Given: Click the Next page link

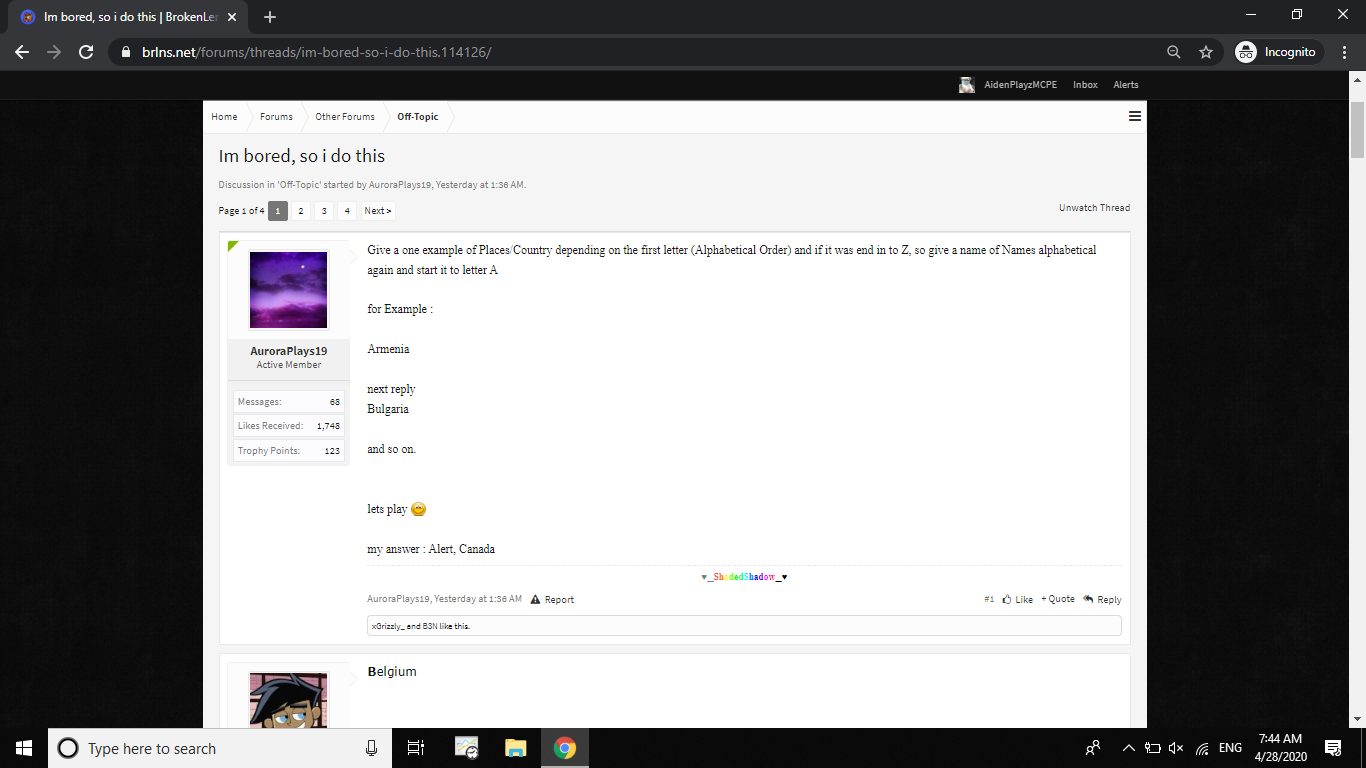Looking at the screenshot, I should tap(378, 211).
